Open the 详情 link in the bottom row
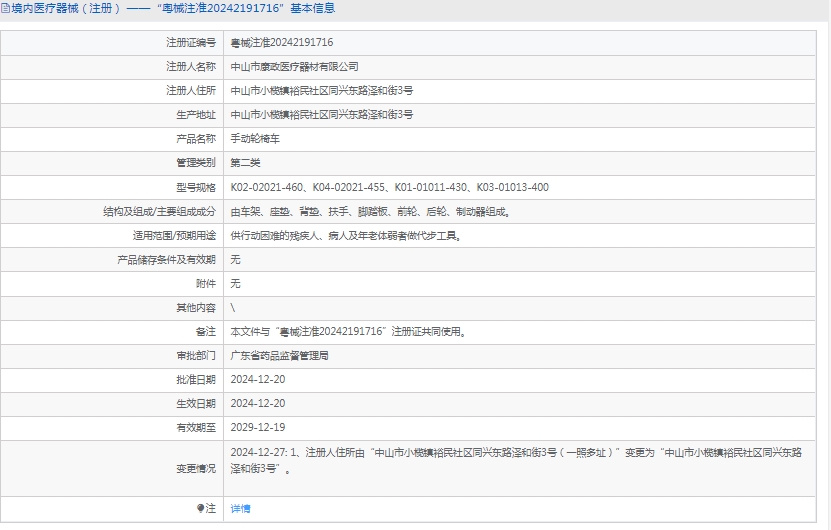831x530 pixels. coord(240,509)
